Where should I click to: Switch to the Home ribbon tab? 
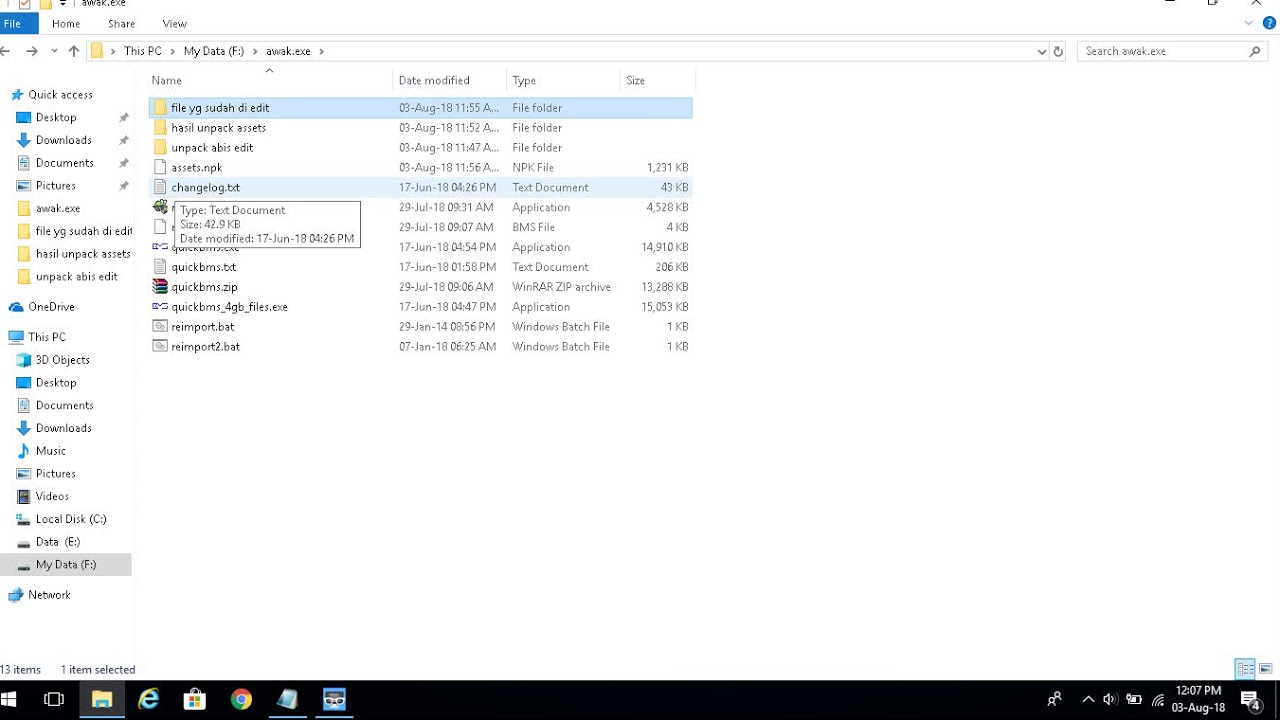click(66, 23)
